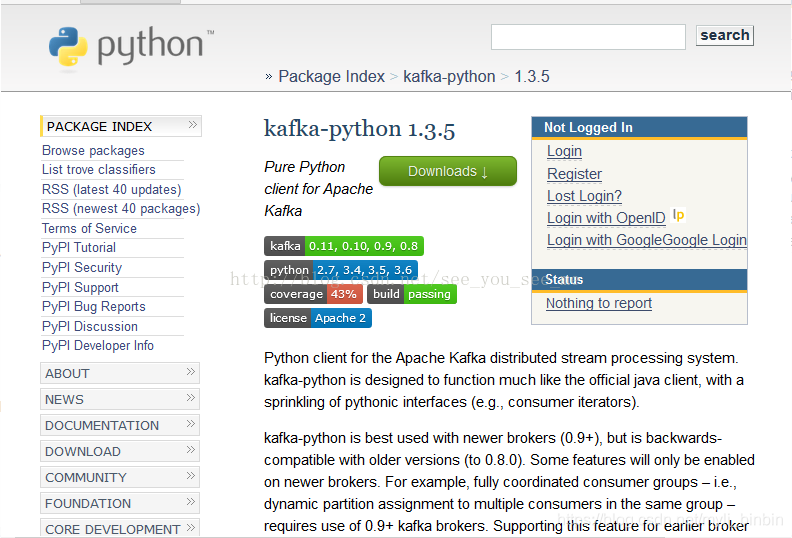Open List trove classifiers link
The image size is (792, 538).
[x=98, y=170]
